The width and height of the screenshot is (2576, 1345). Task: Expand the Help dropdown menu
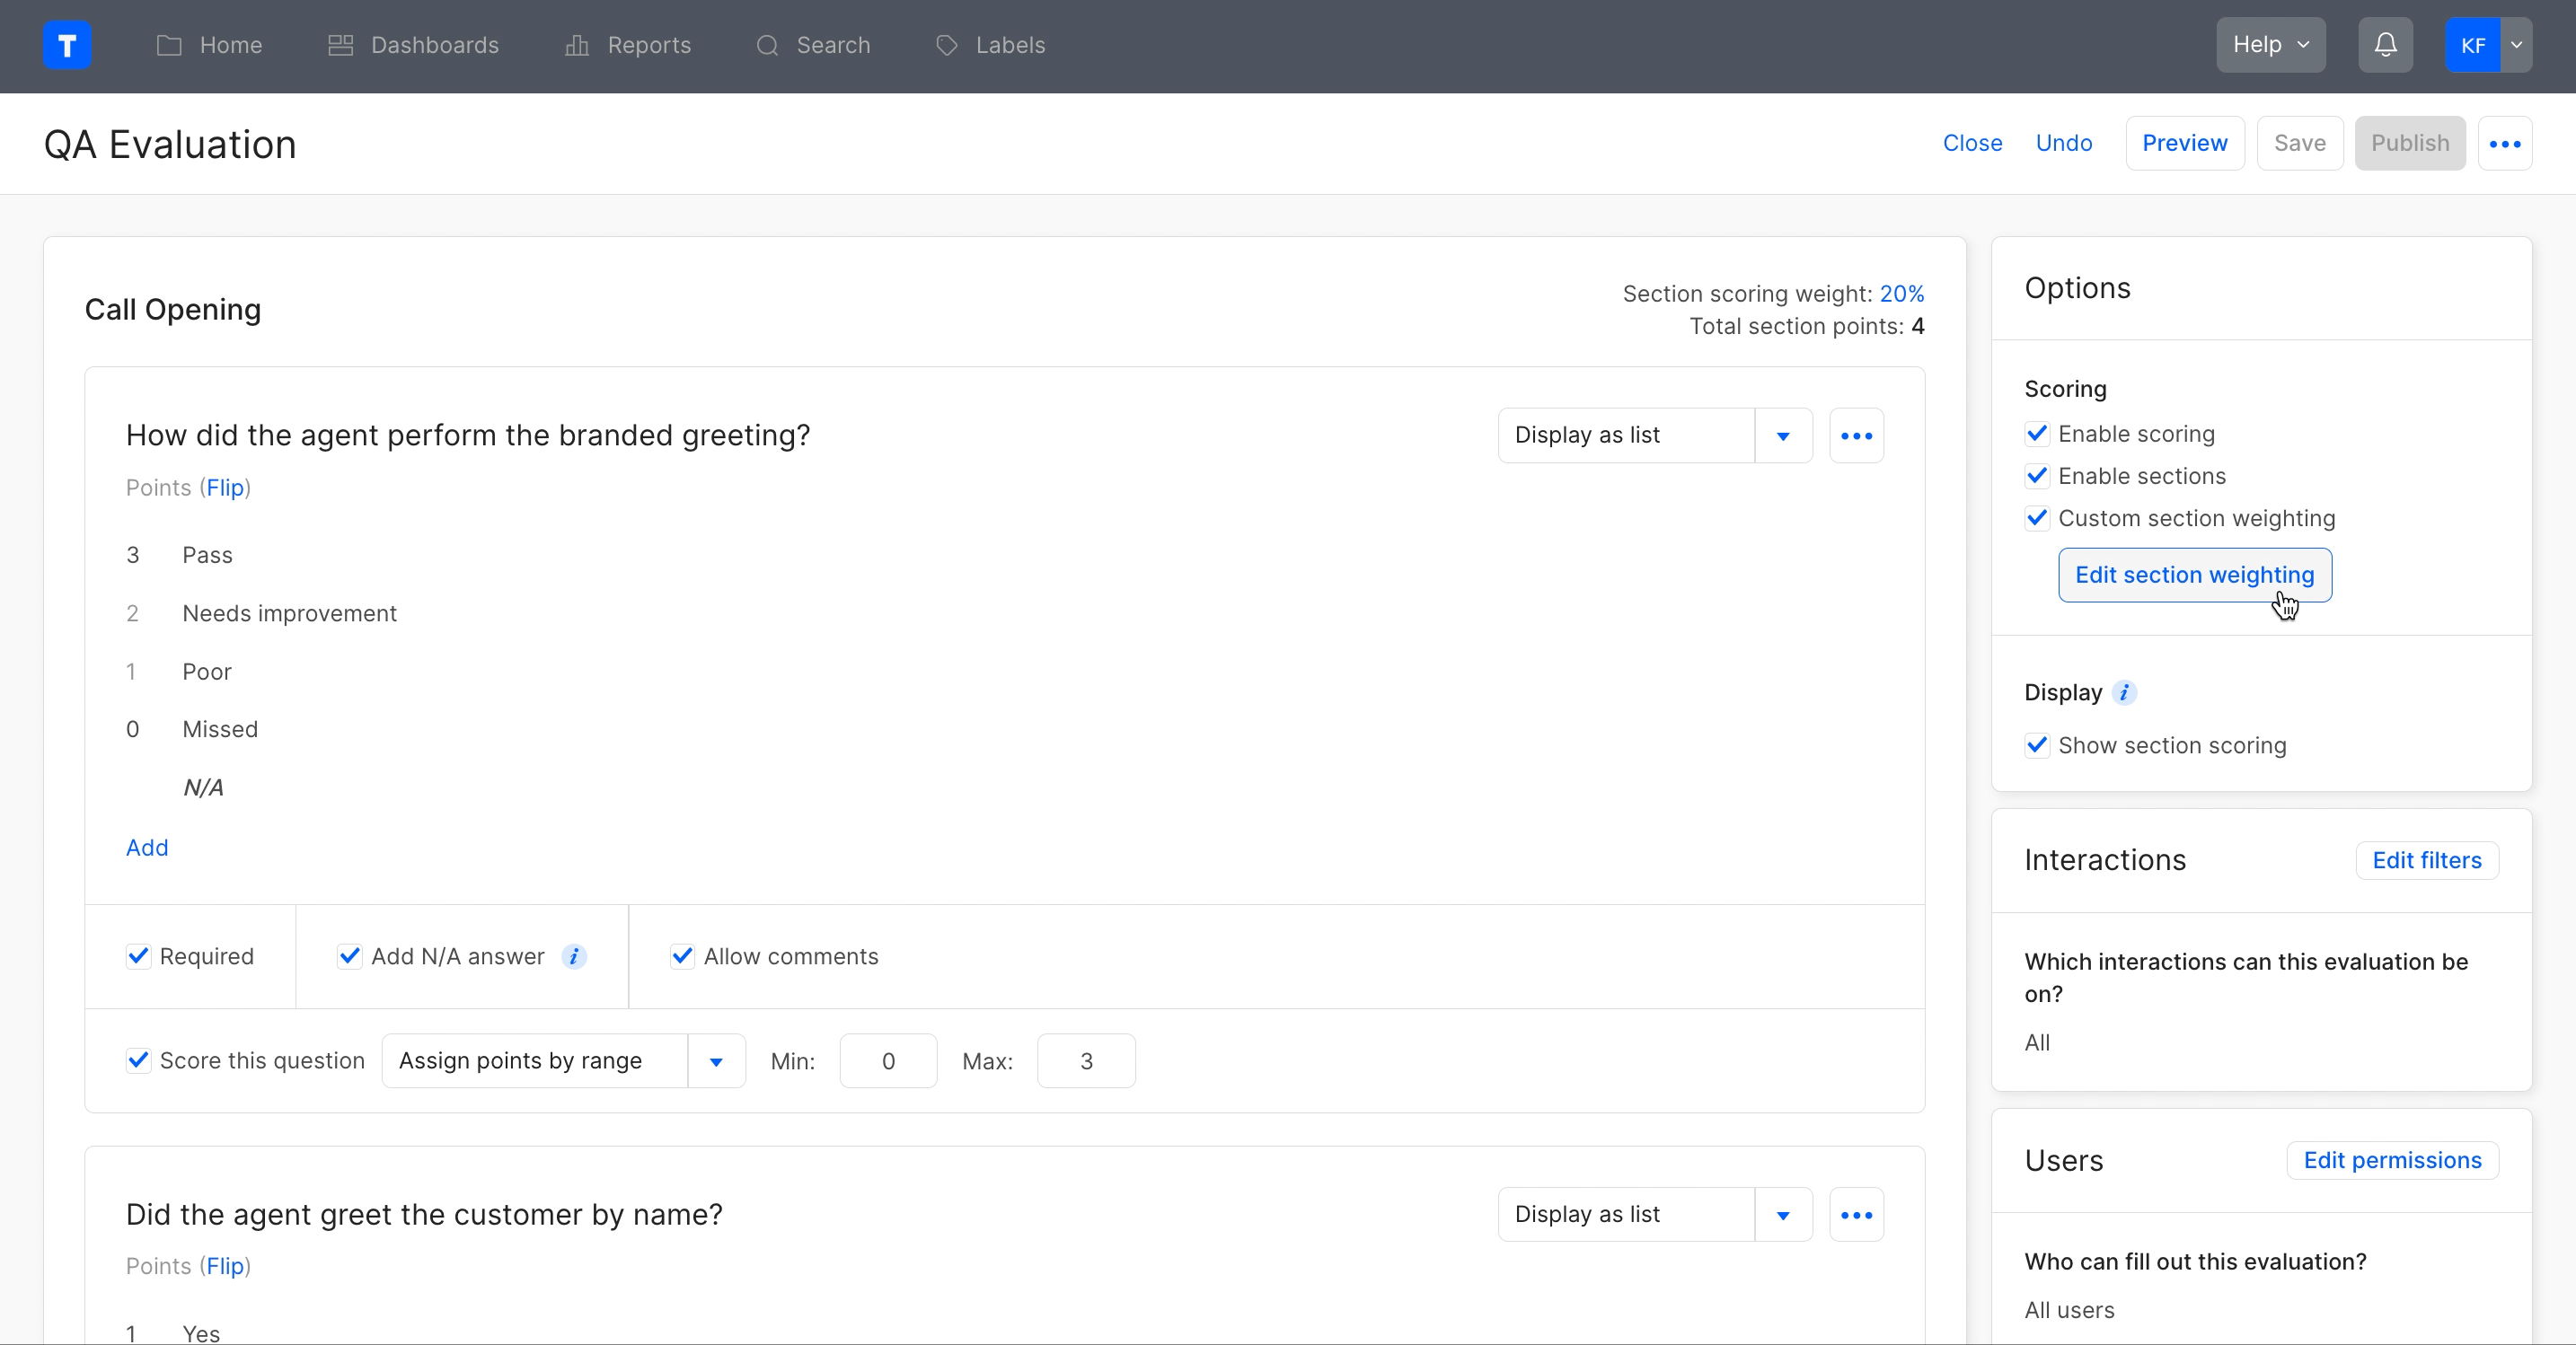[2270, 45]
